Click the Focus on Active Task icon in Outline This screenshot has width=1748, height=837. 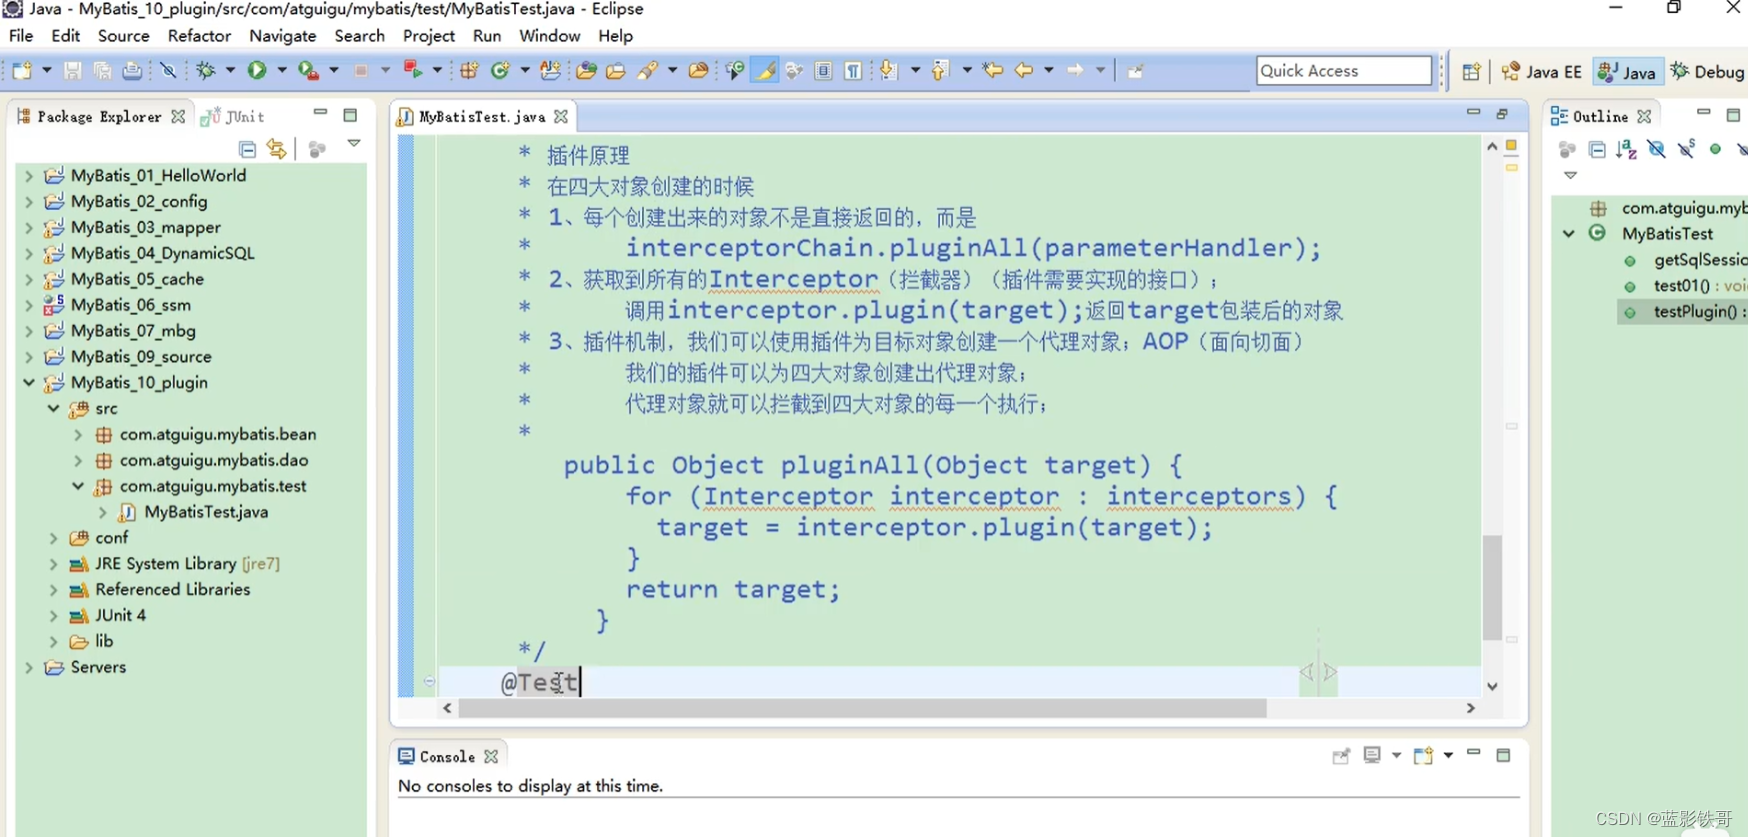pos(1567,149)
